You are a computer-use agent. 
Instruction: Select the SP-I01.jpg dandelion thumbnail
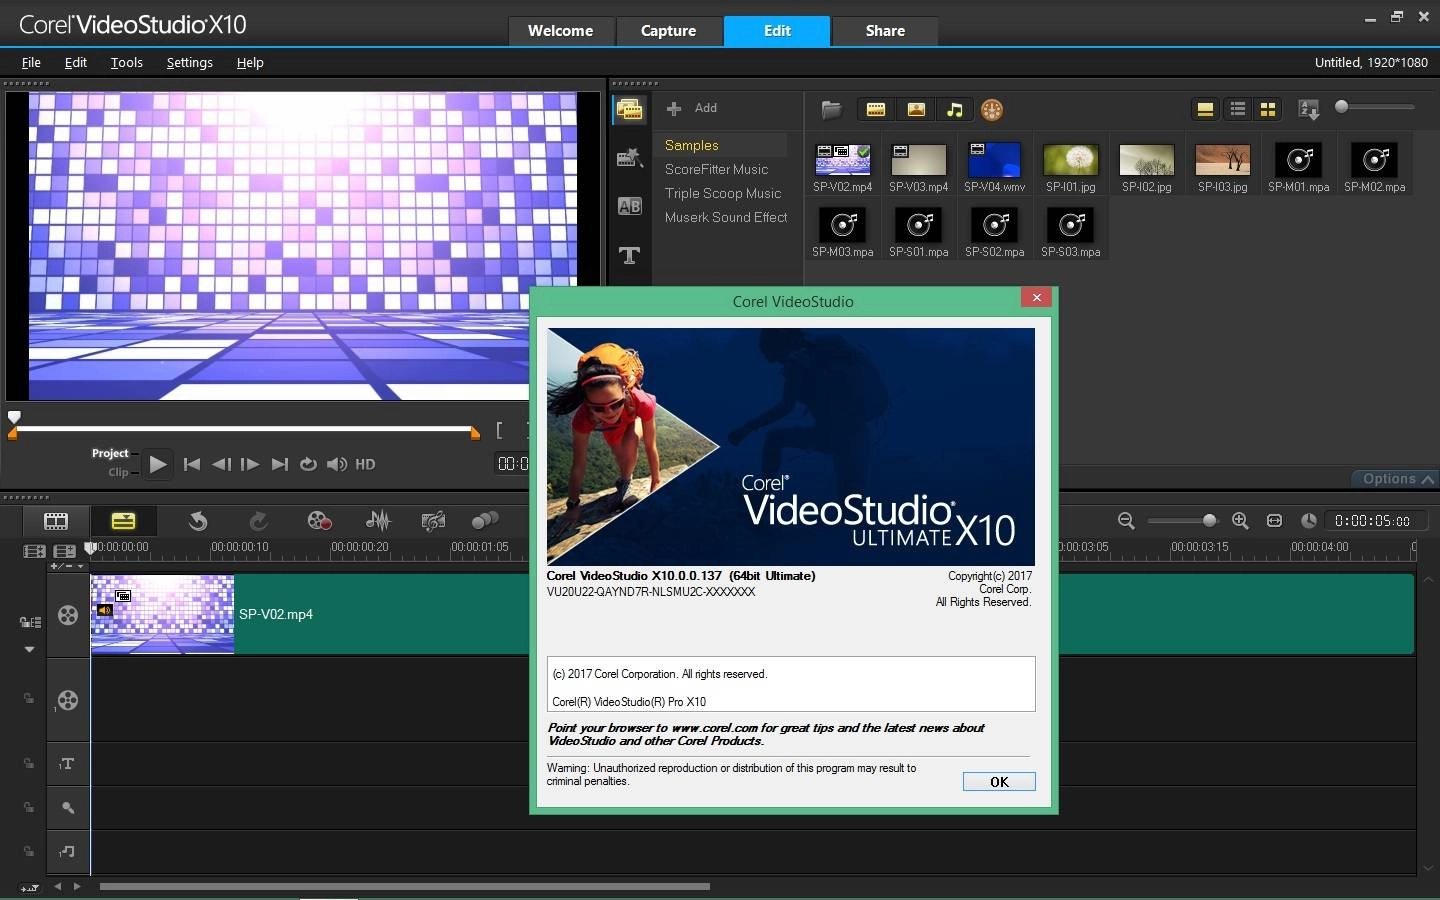tap(1070, 160)
